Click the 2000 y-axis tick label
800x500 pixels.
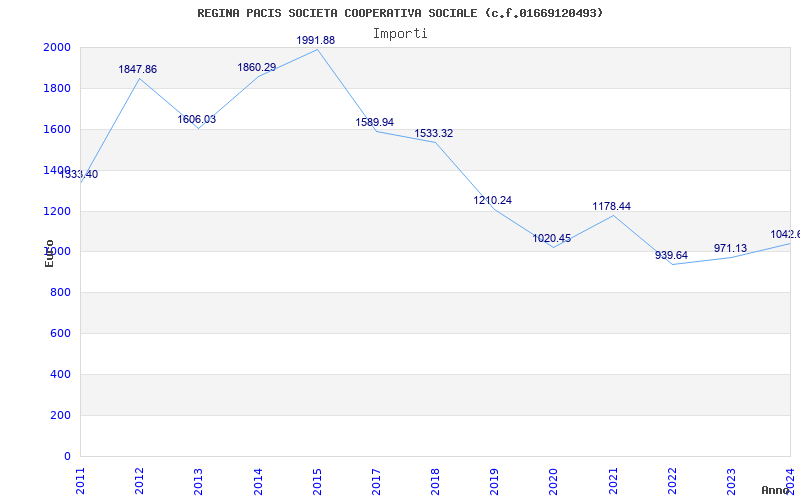(57, 47)
